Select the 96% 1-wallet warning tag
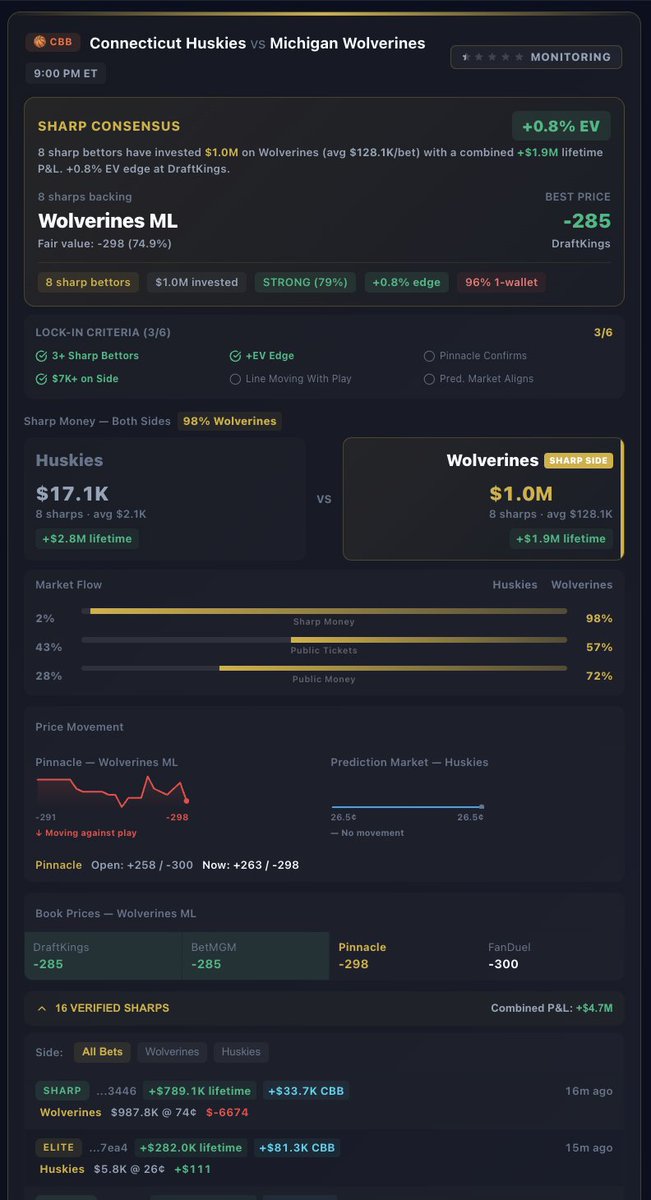 point(502,282)
